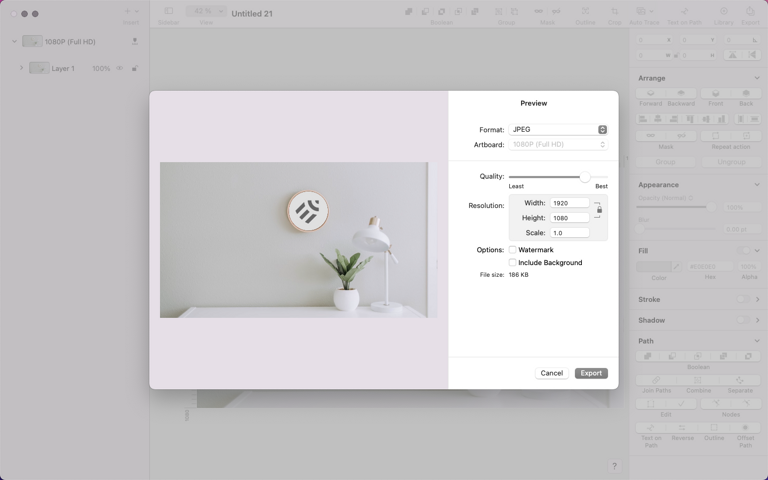The height and width of the screenshot is (480, 768).
Task: Expand the Stroke section chevron
Action: coord(757,299)
